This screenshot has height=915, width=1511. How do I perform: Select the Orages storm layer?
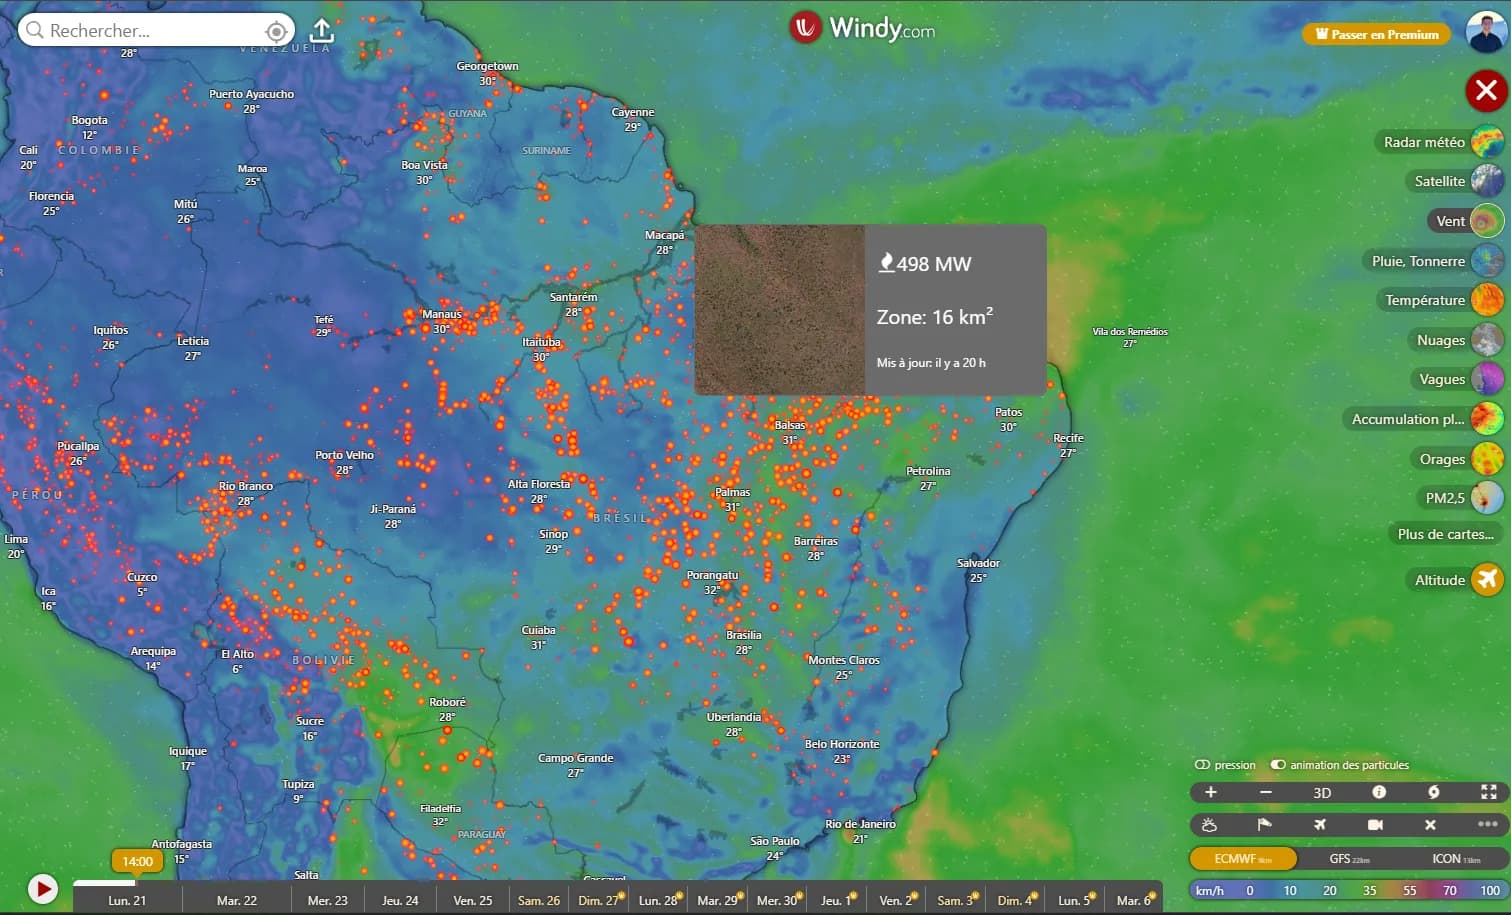[x=1457, y=459]
